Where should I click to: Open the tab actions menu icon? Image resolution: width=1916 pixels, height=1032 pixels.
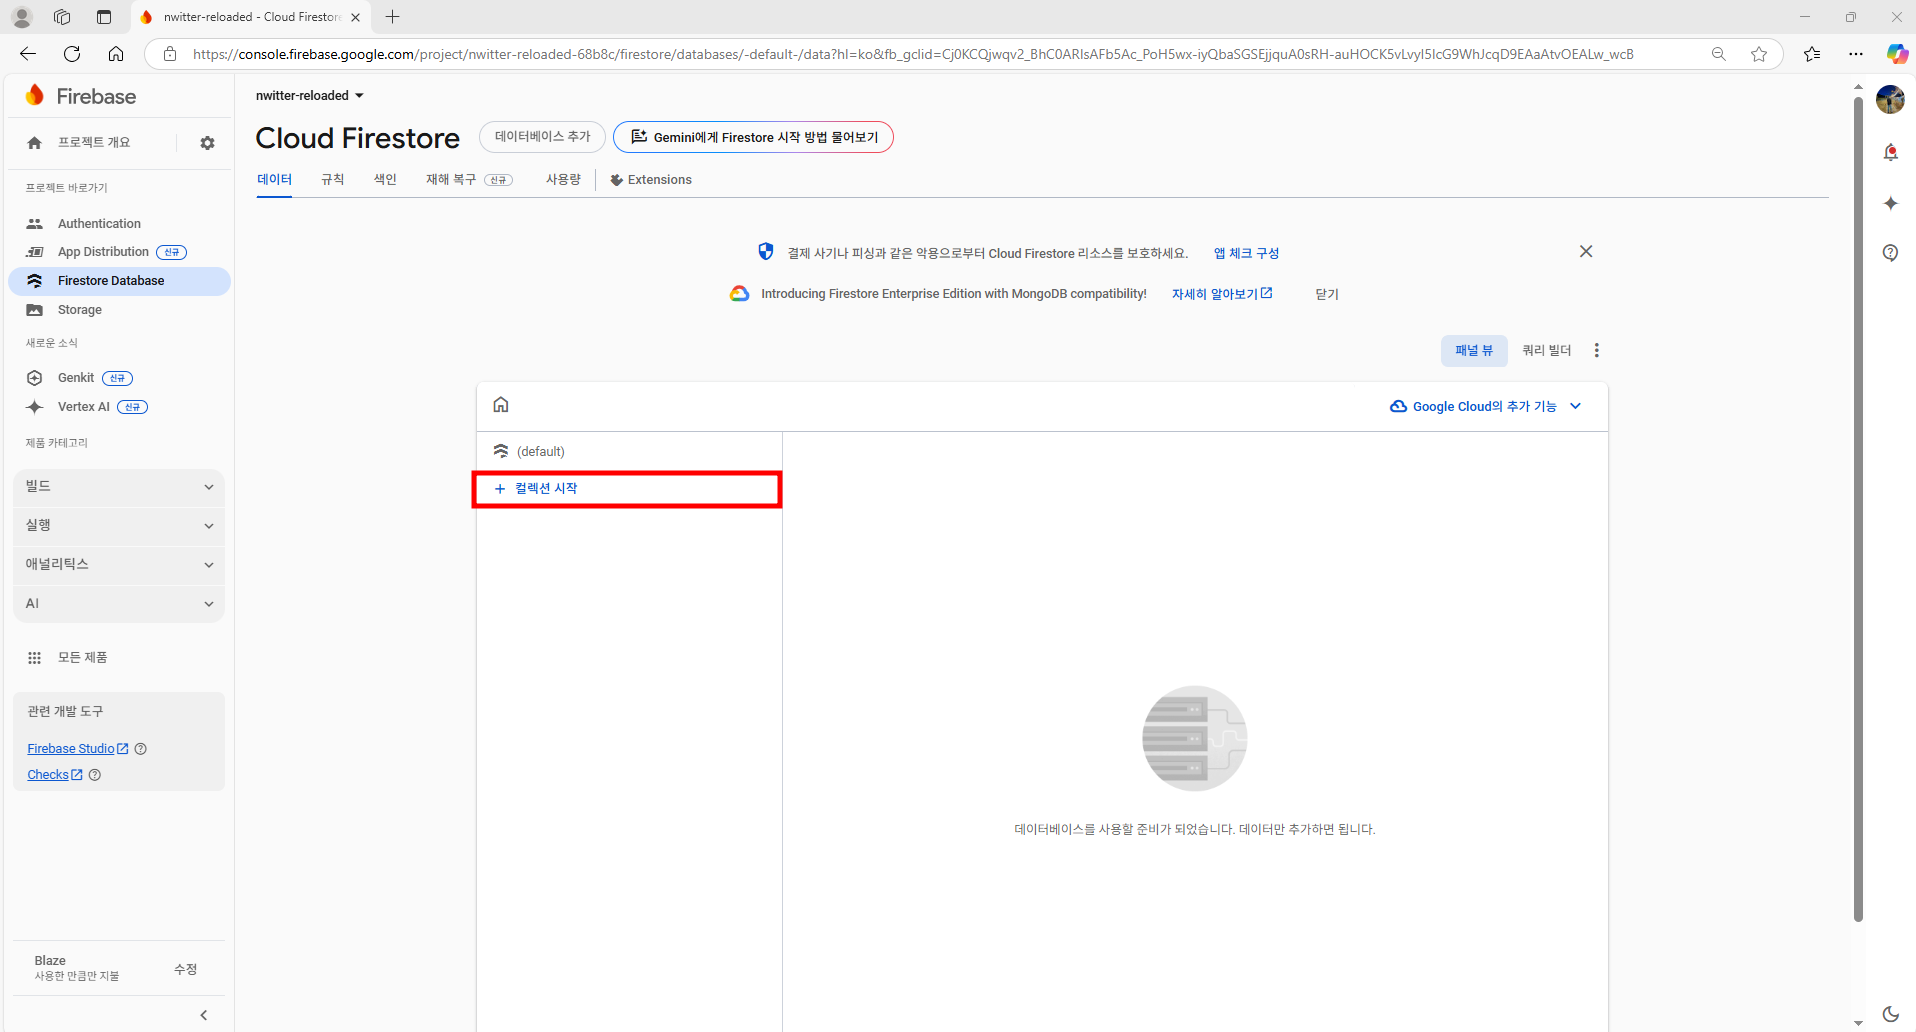pos(104,17)
